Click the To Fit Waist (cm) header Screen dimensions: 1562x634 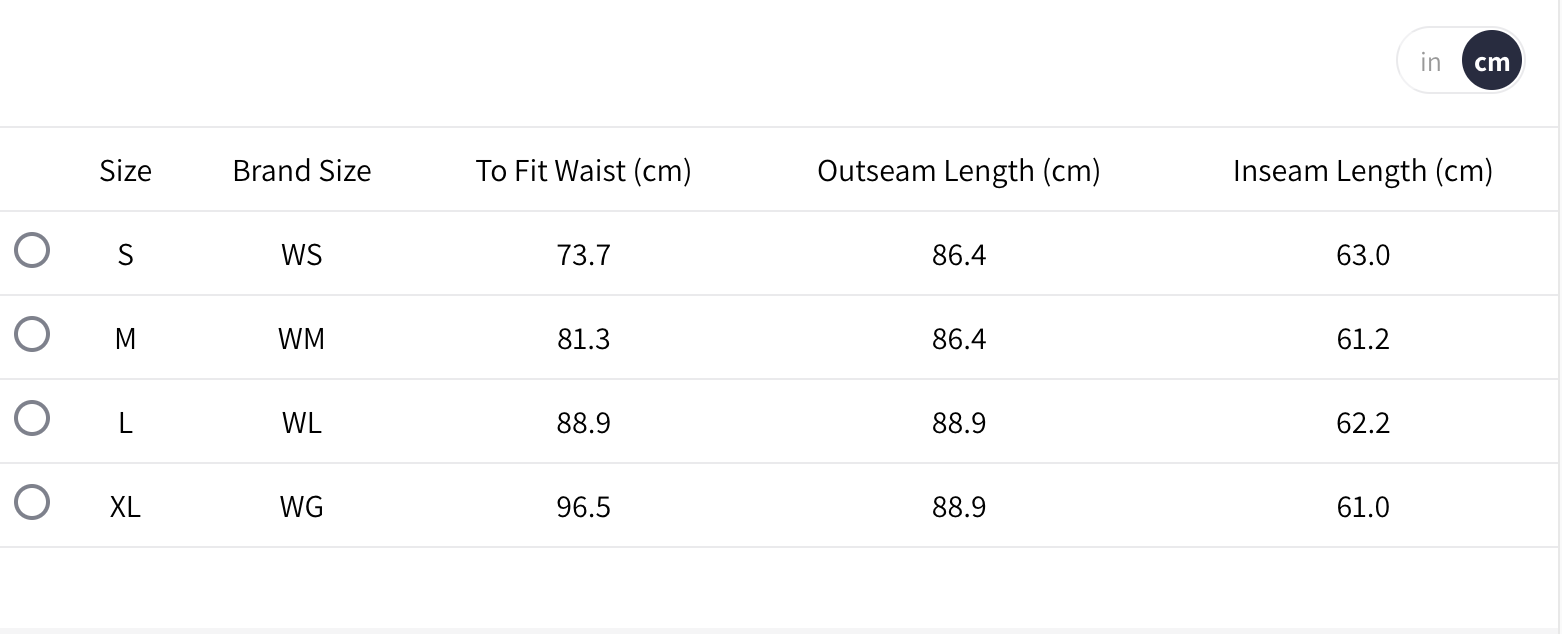pyautogui.click(x=583, y=171)
